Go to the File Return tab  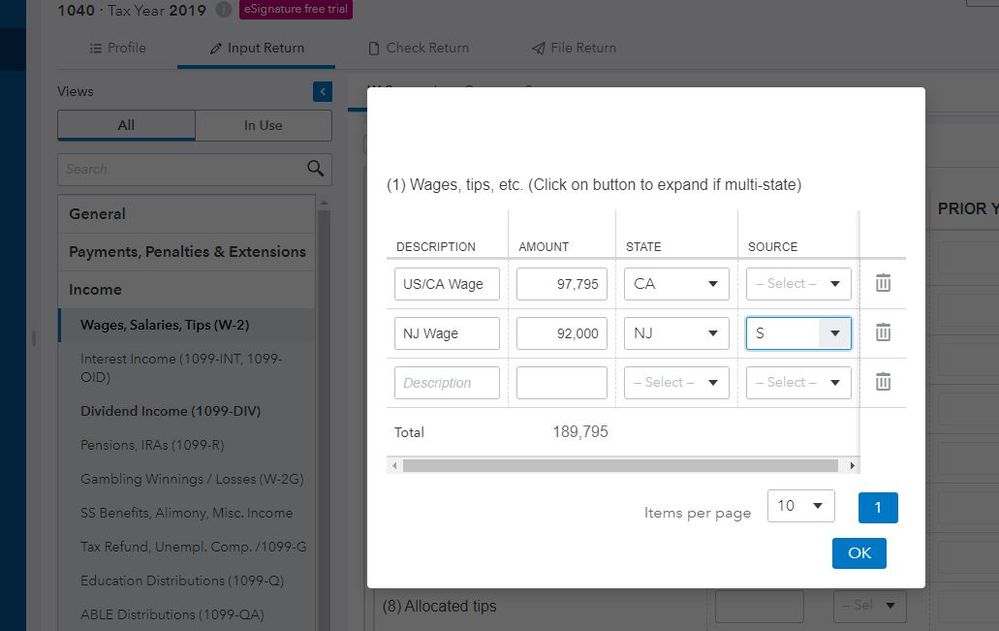[x=573, y=48]
